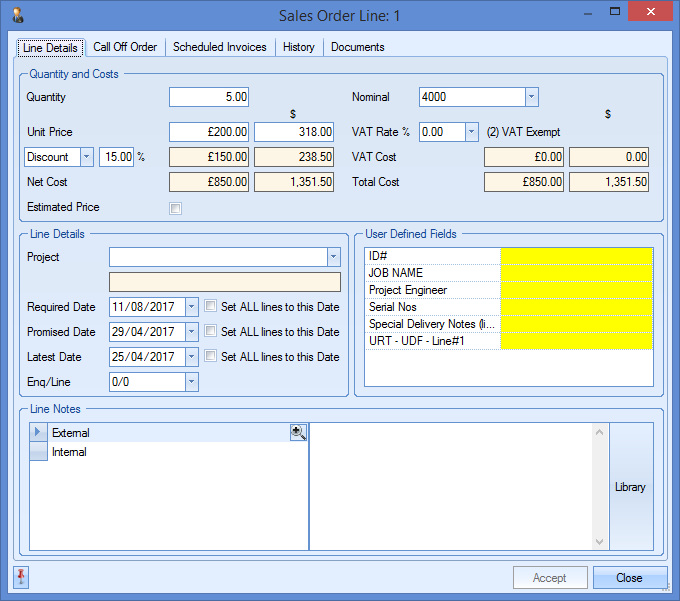This screenshot has width=680, height=601.
Task: Tick Set ALL lines for Required Date
Action: pyautogui.click(x=210, y=307)
